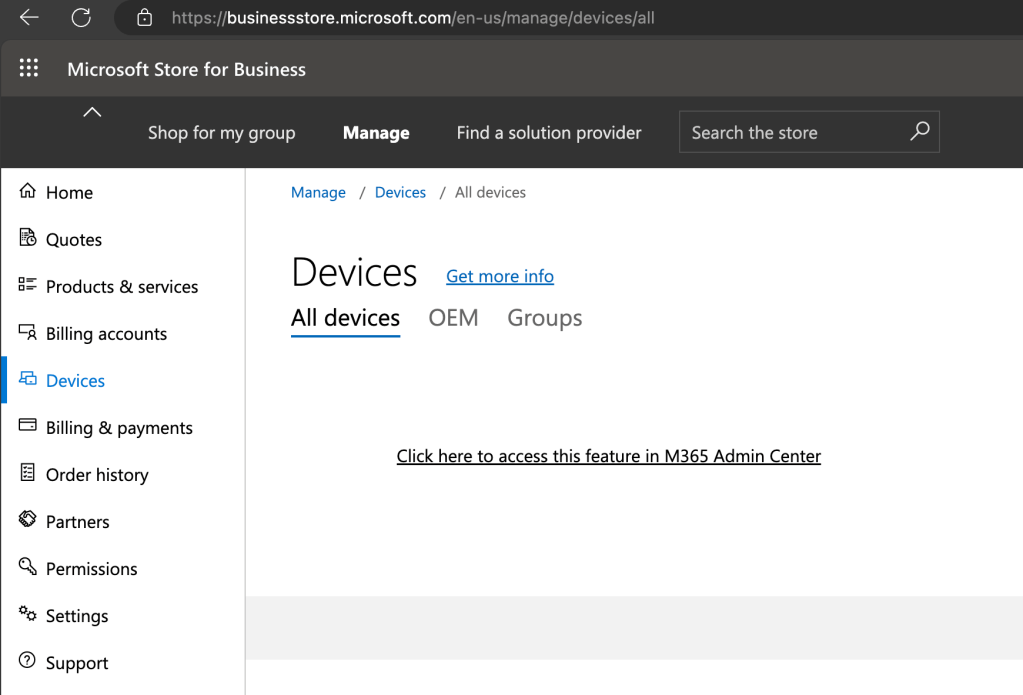Click the Billing accounts sidebar icon
Screen dimensions: 1023x695
tap(27, 333)
